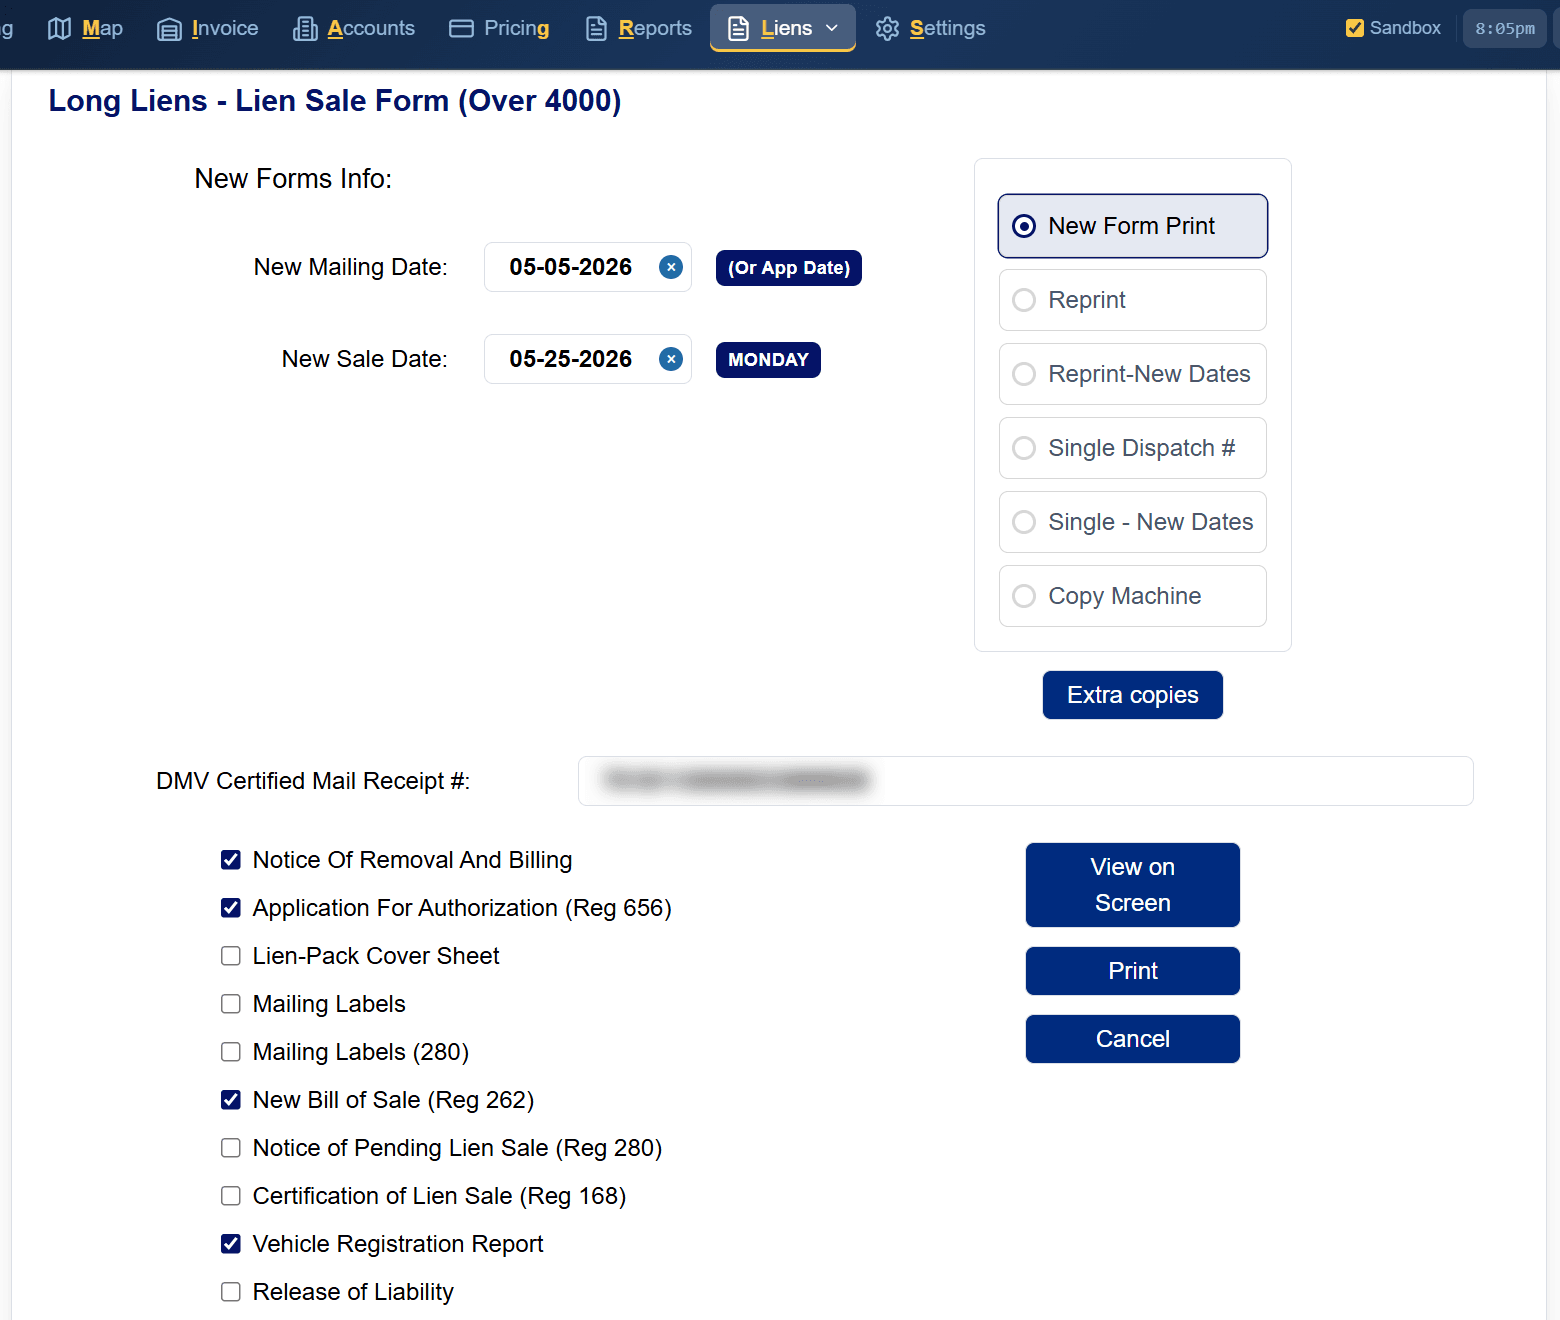Viewport: 1560px width, 1320px height.
Task: Check the plain Mailing Labels checkbox
Action: pos(231,1004)
